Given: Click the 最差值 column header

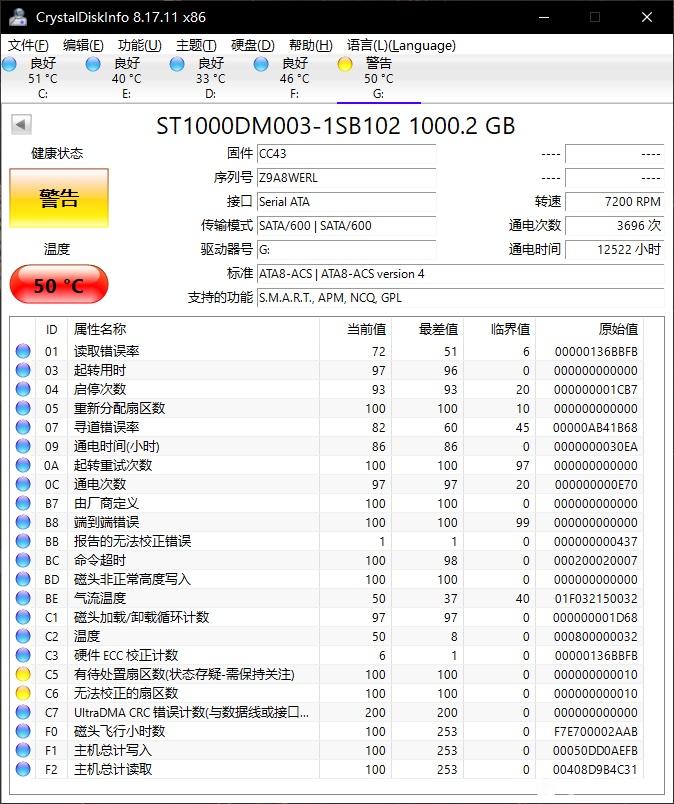Looking at the screenshot, I should [427, 329].
